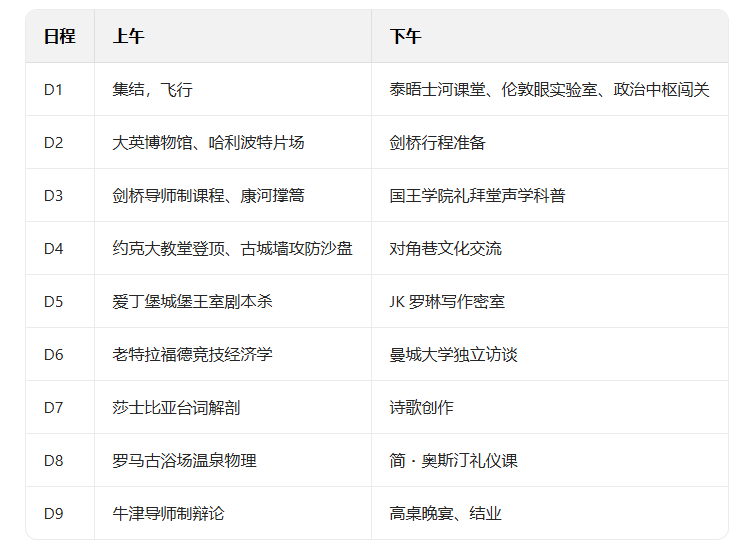
Task: Select the 约克大教堂登顶、古城墙攻防沙盘 cell
Action: [x=232, y=249]
